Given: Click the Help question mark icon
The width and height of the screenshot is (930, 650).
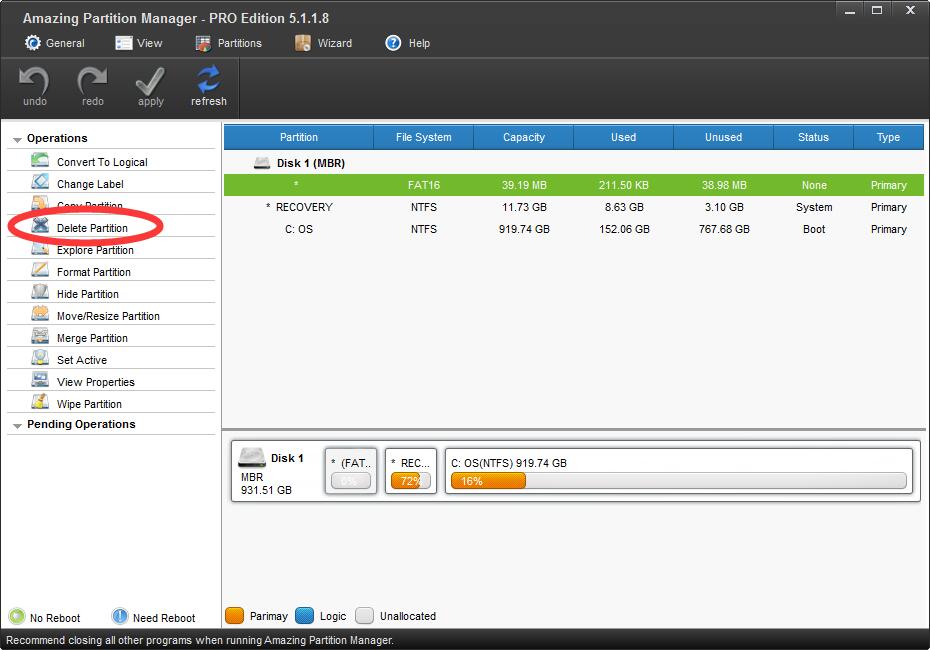Looking at the screenshot, I should [393, 43].
